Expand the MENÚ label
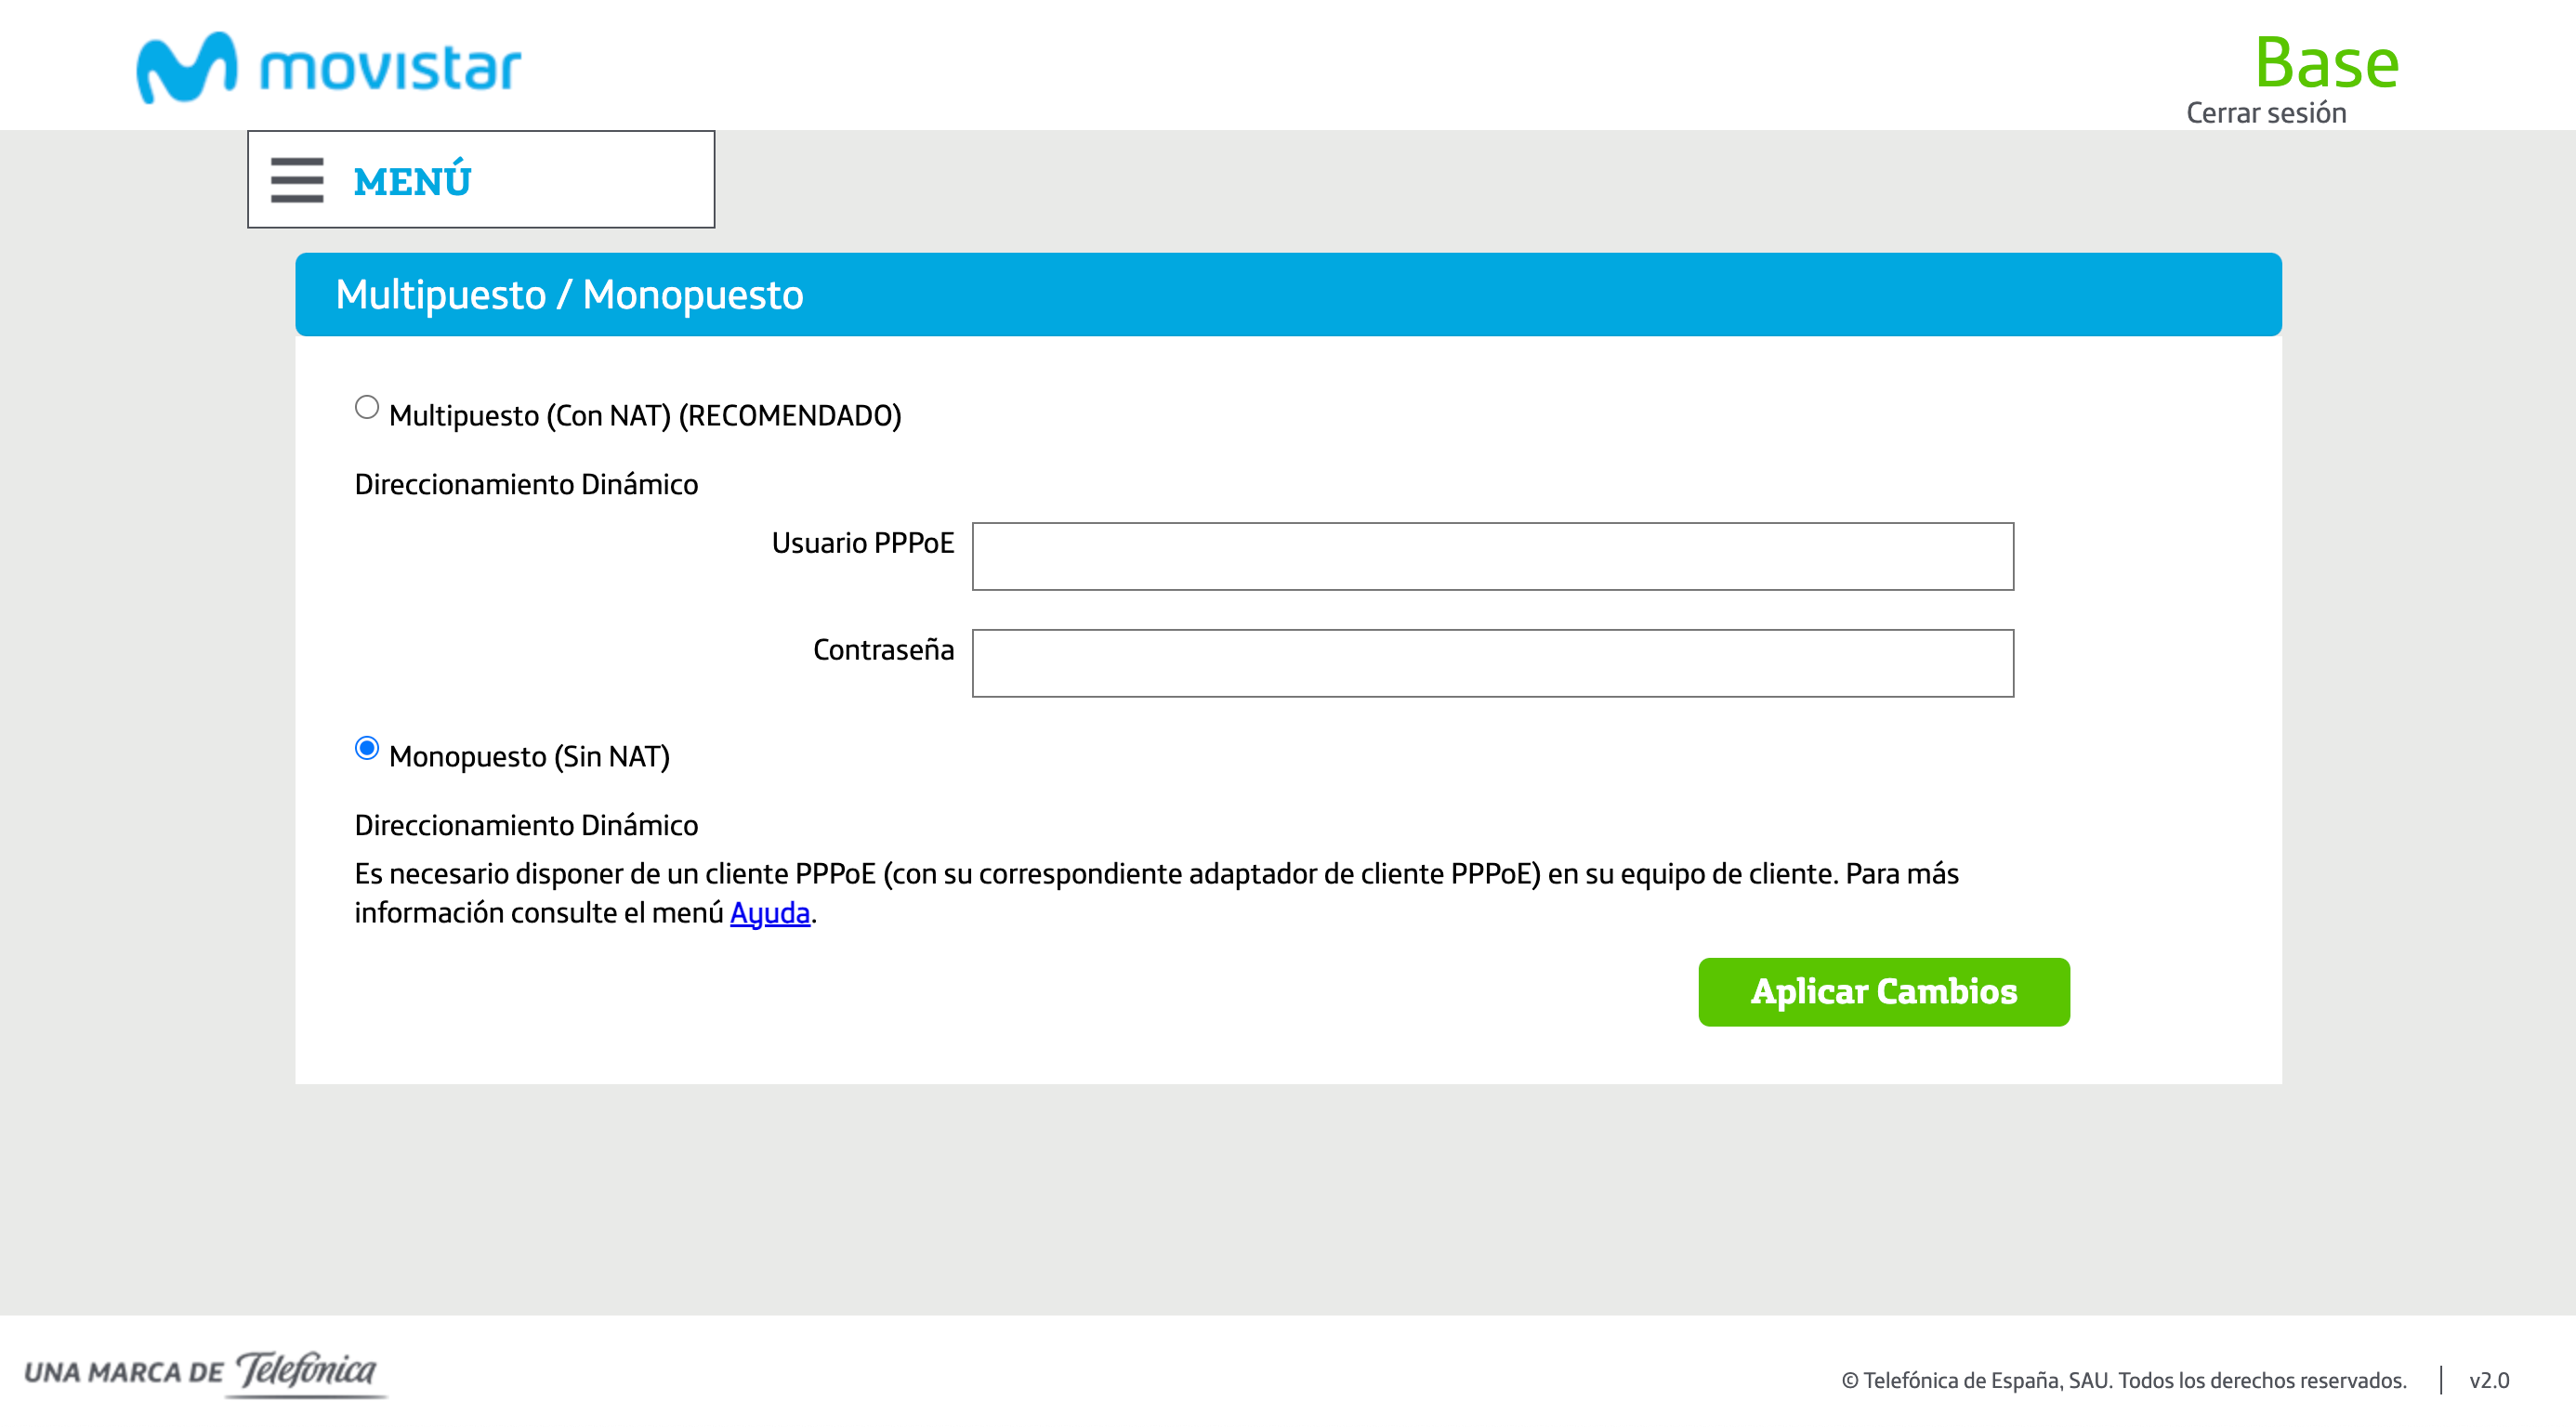The height and width of the screenshot is (1427, 2576). click(412, 181)
